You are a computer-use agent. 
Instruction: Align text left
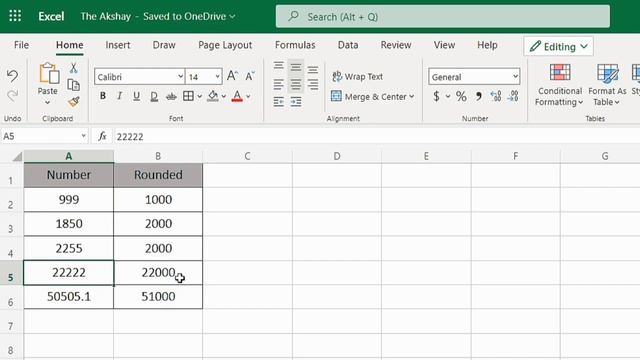click(279, 84)
